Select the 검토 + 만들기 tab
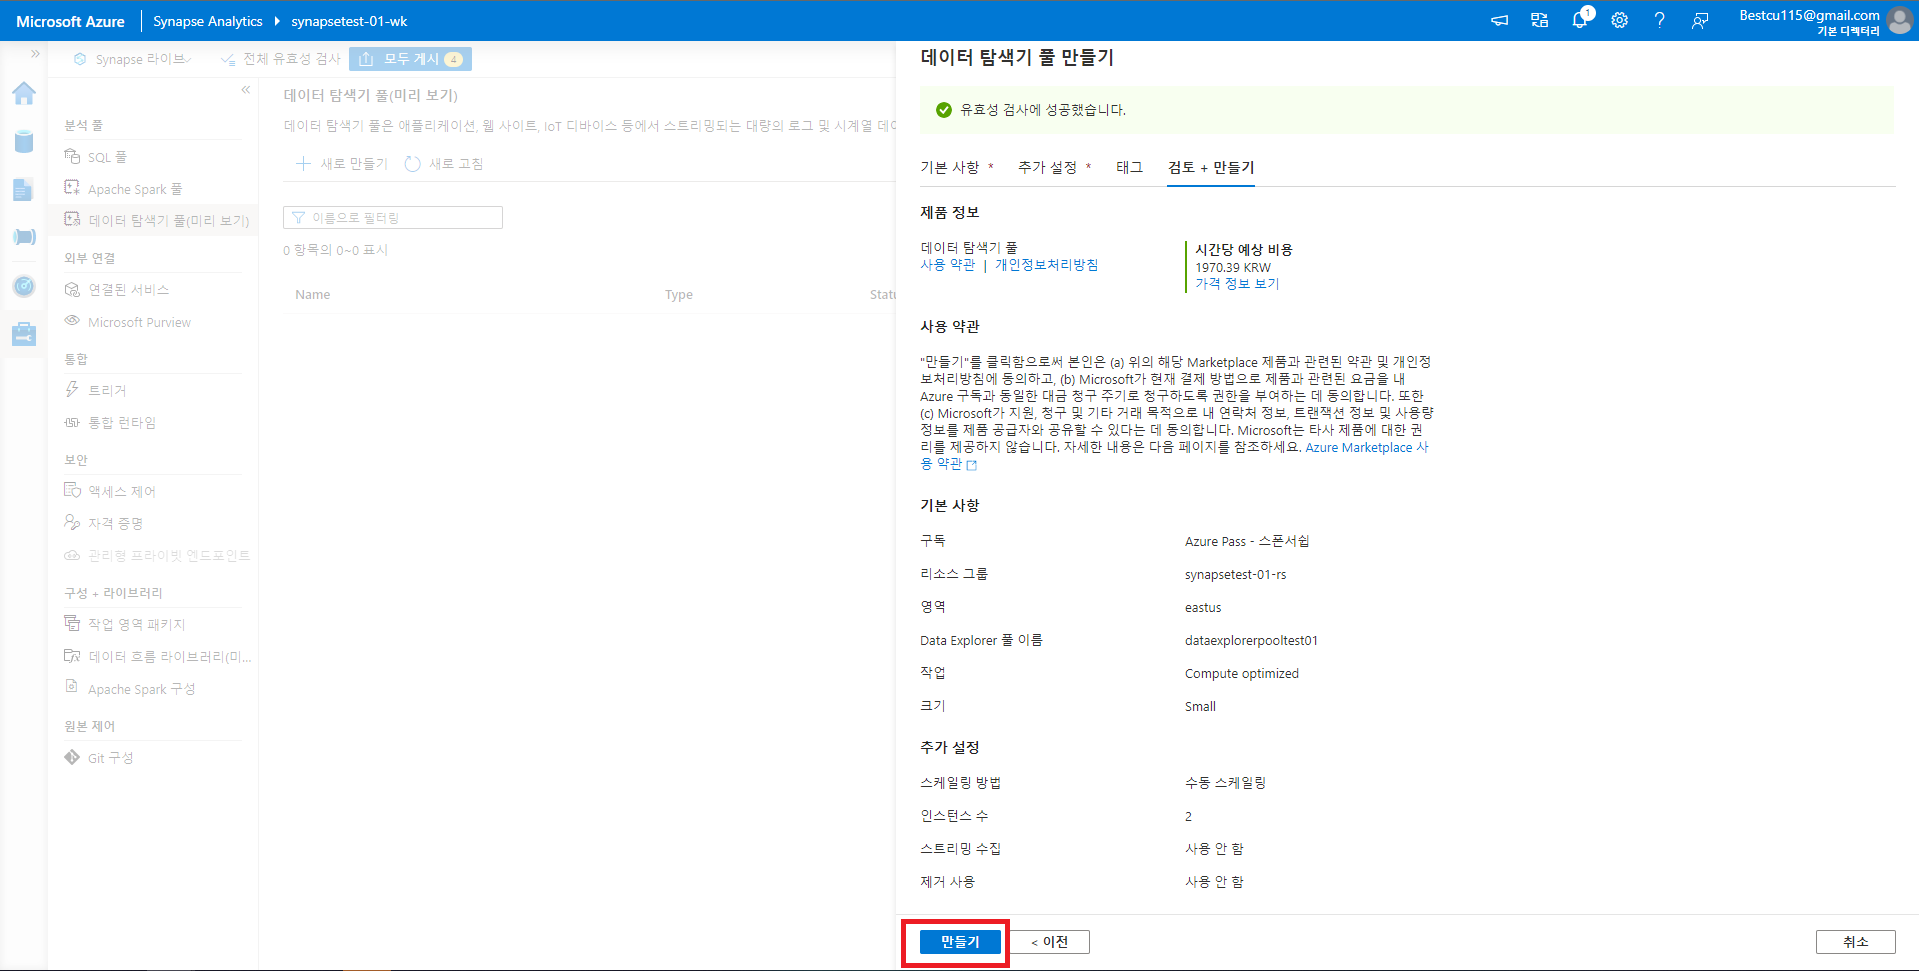1919x971 pixels. click(x=1211, y=168)
